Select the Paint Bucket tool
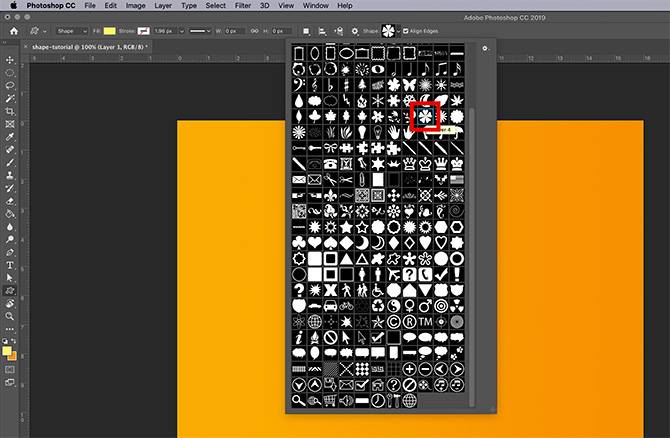 pos(9,214)
